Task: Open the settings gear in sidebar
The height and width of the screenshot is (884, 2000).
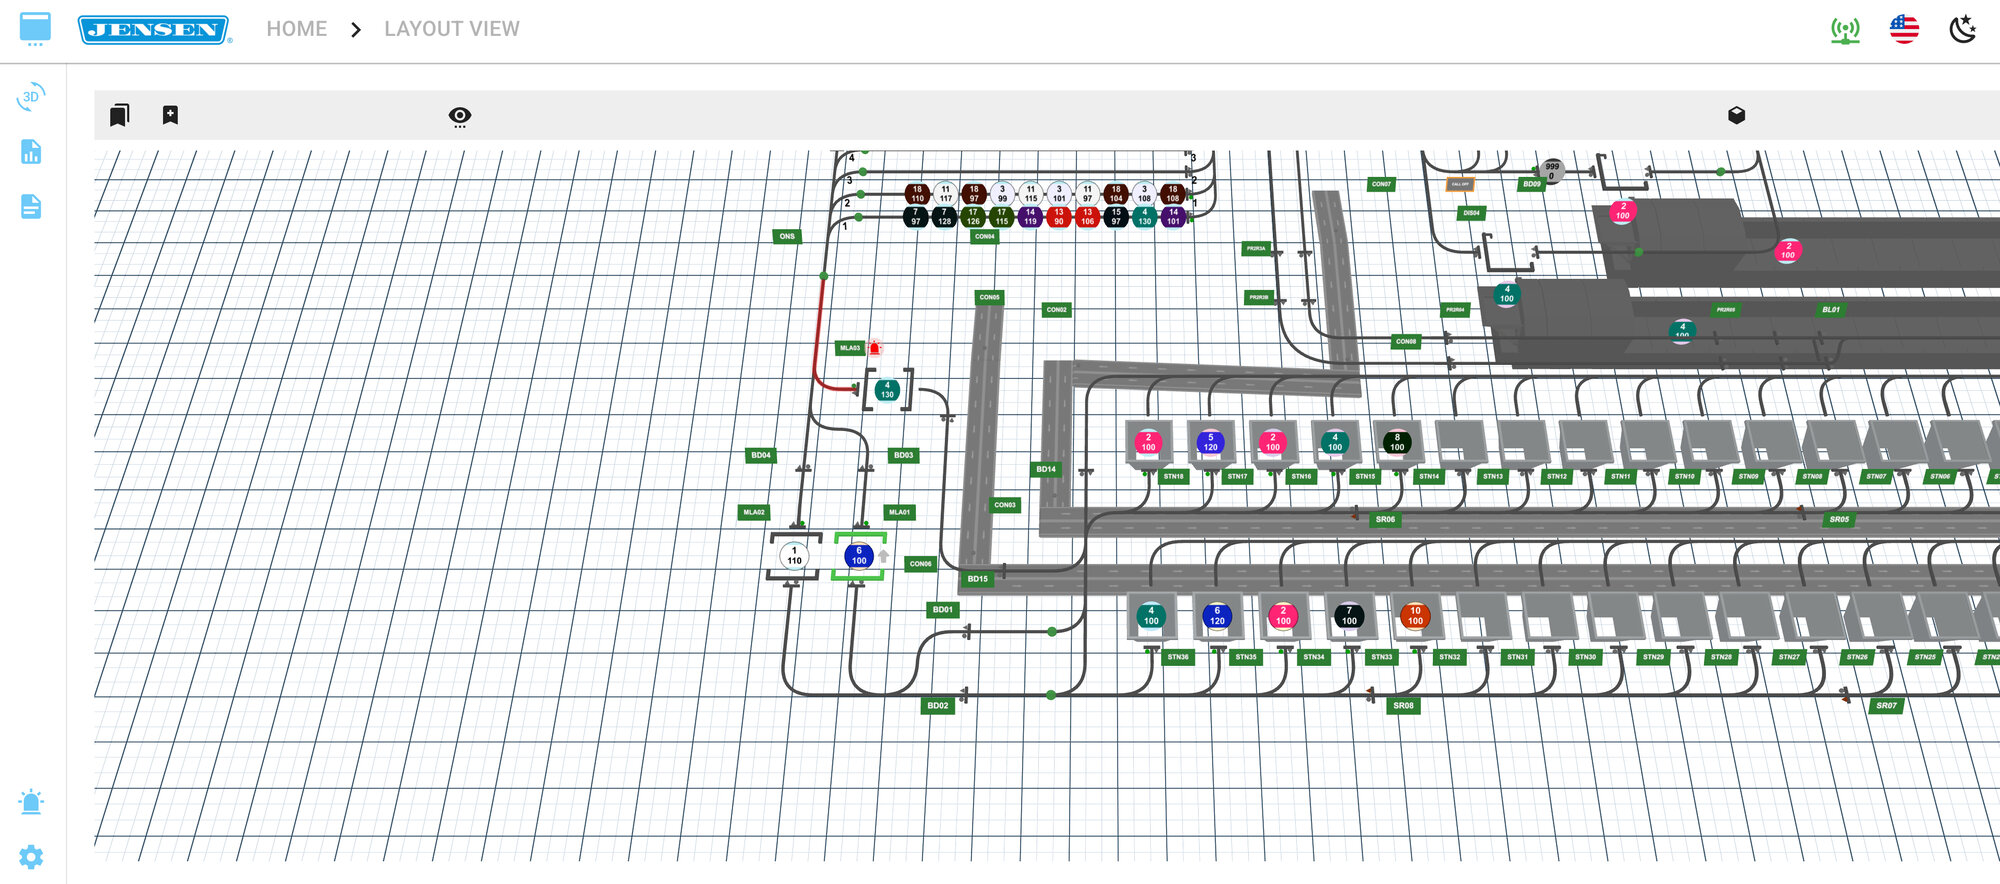Action: pos(31,857)
